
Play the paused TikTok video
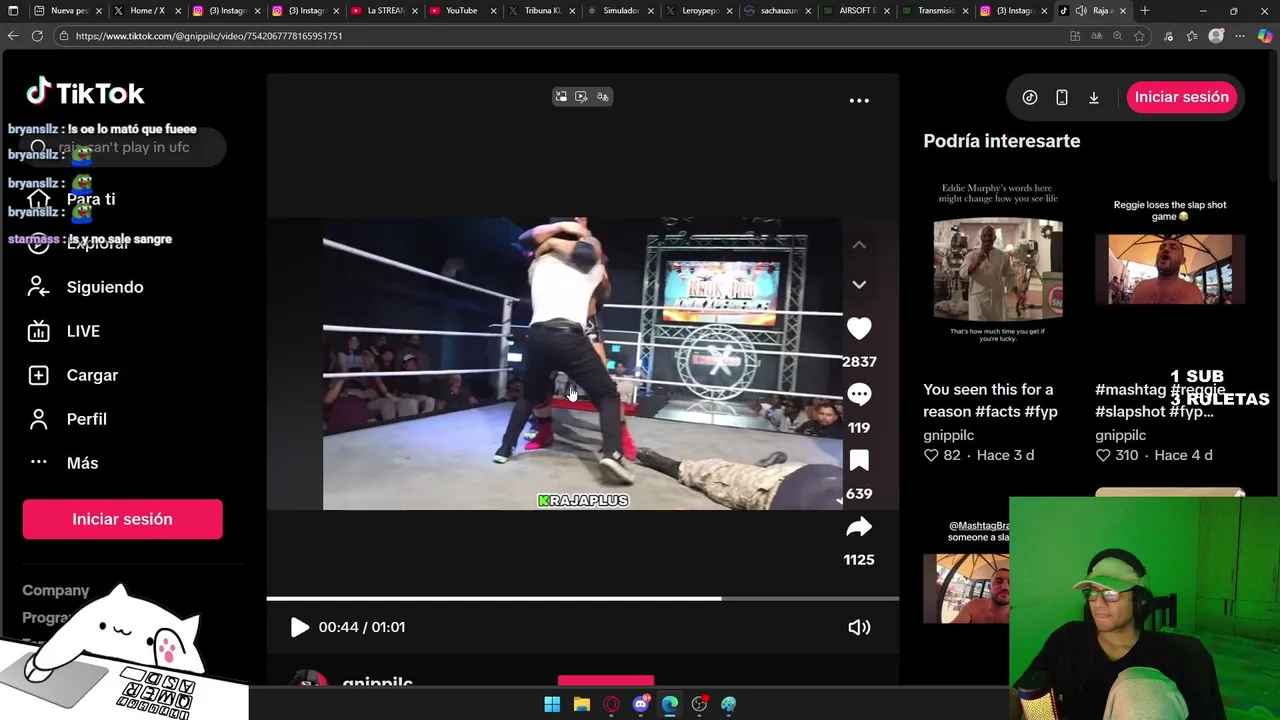(299, 627)
